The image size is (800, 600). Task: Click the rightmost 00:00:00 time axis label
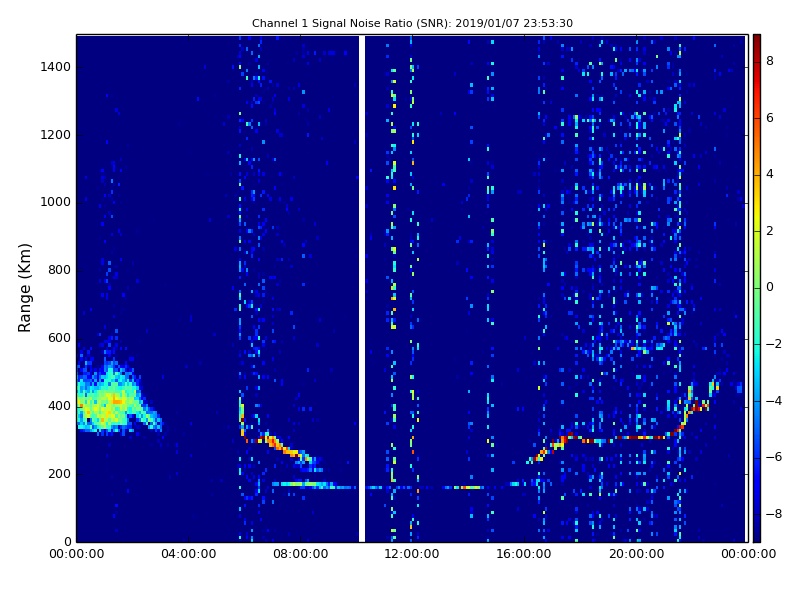(748, 554)
